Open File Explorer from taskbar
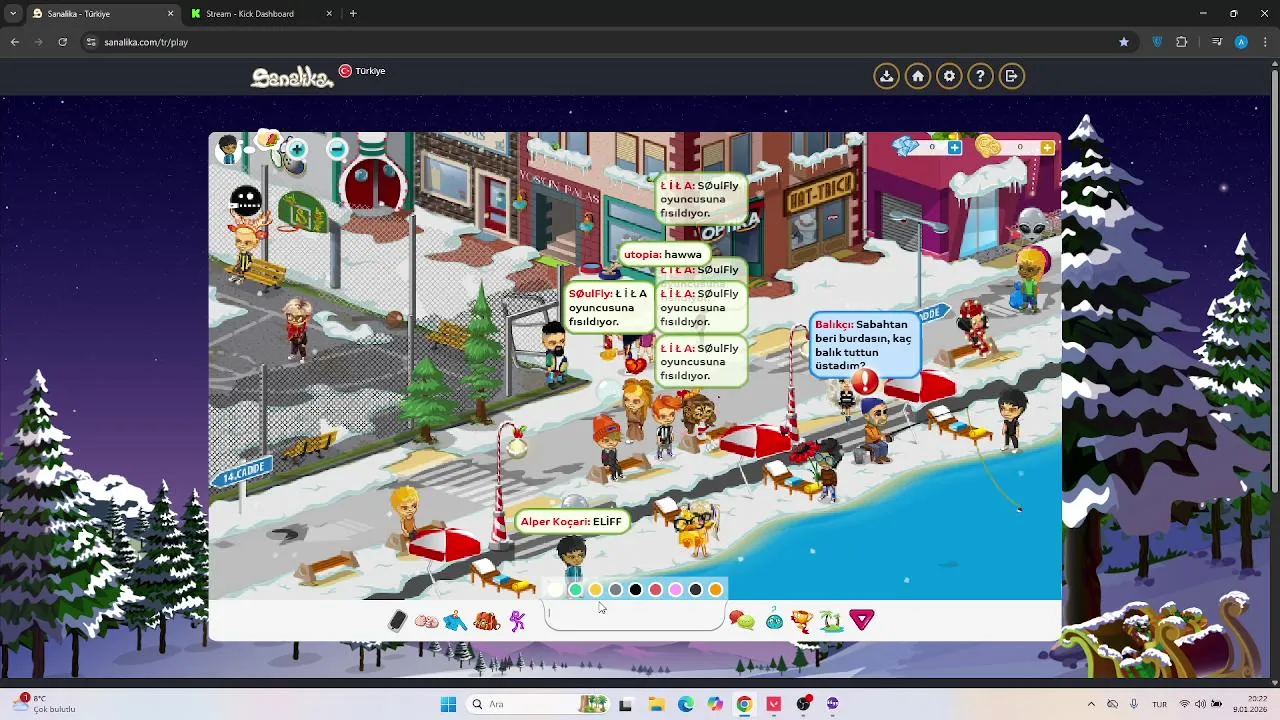Screen dimensions: 1280x720 point(656,704)
